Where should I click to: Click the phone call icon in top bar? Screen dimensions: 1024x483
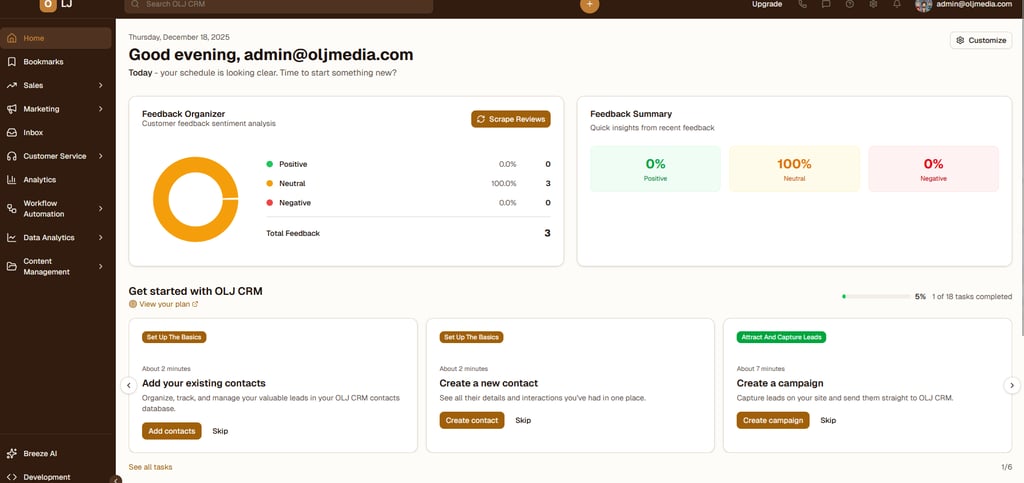point(802,4)
